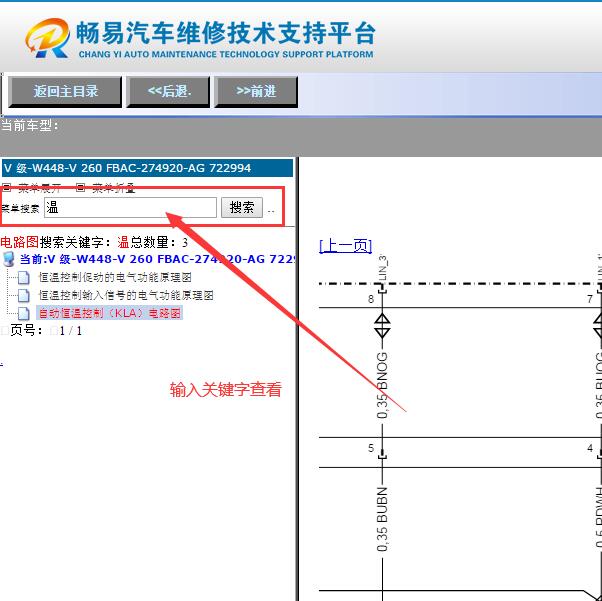Select the V 级-W448-V 260 FBAC header bar
602x601 pixels.
147,168
